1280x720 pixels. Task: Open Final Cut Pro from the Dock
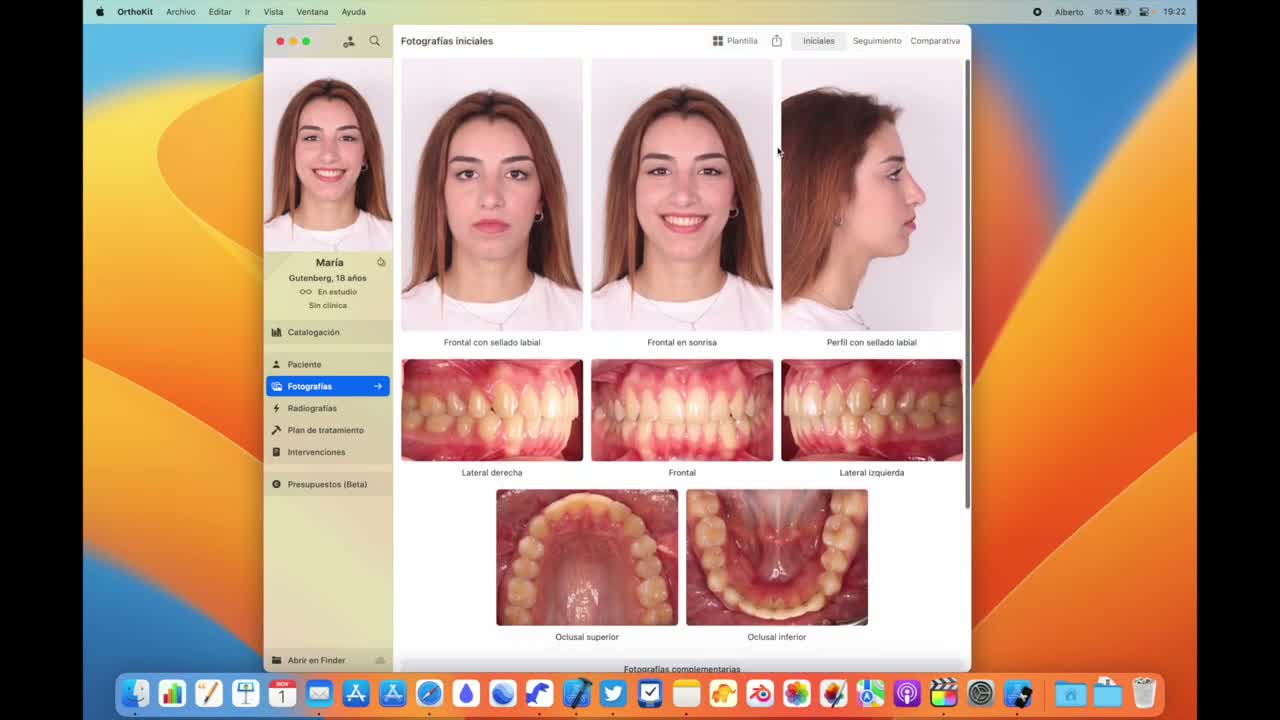[x=944, y=693]
